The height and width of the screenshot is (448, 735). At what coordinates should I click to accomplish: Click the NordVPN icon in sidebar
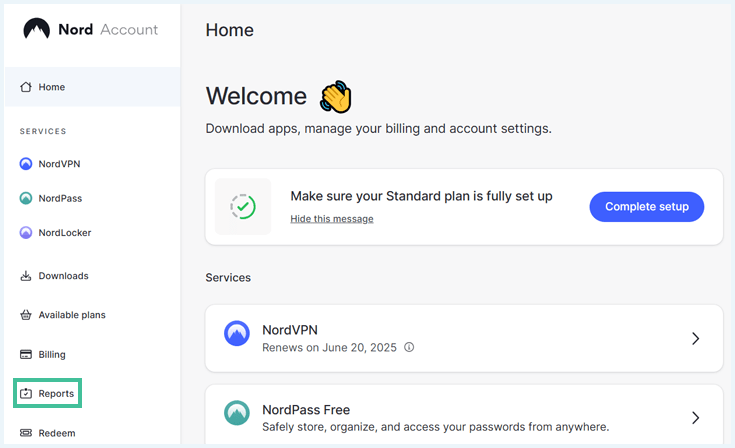[x=26, y=164]
